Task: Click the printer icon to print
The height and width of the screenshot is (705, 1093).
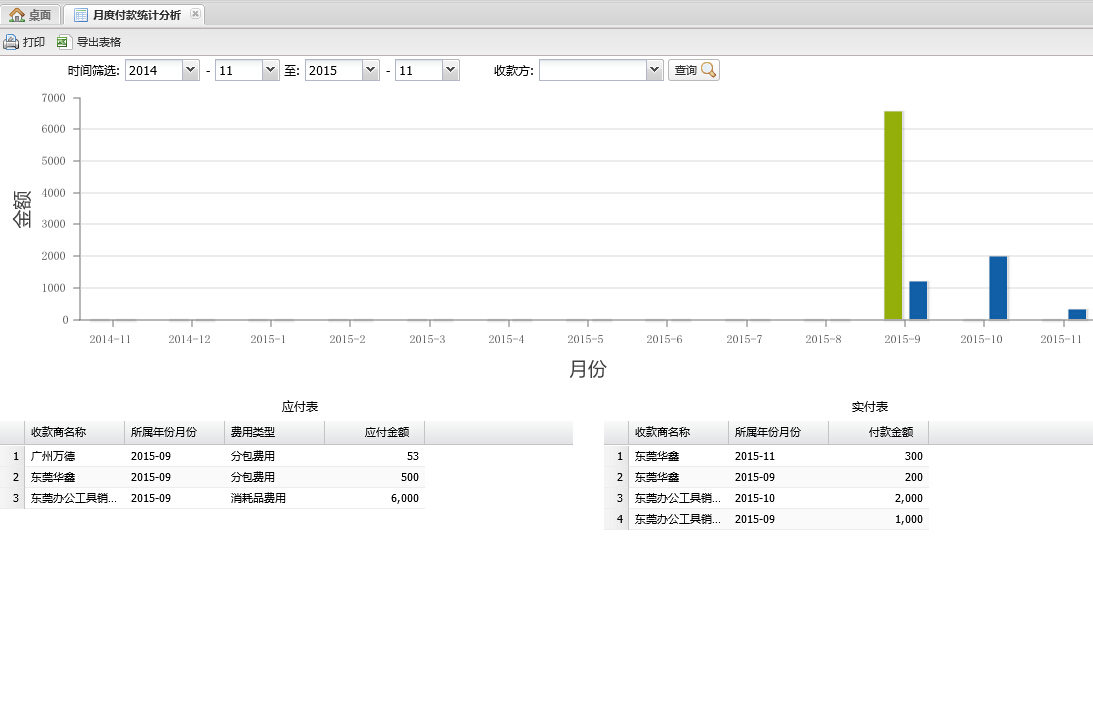Action: point(11,42)
